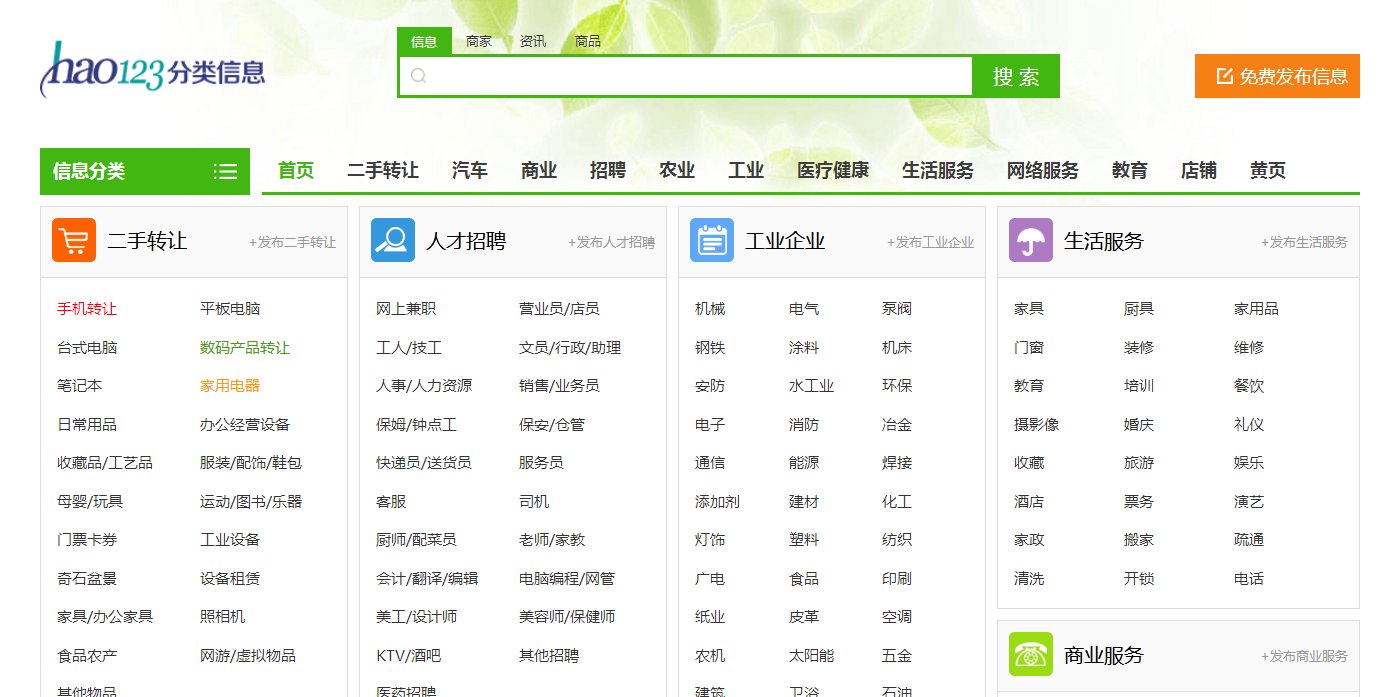Switch to the 商家 search tab
The image size is (1390, 697).
(479, 41)
